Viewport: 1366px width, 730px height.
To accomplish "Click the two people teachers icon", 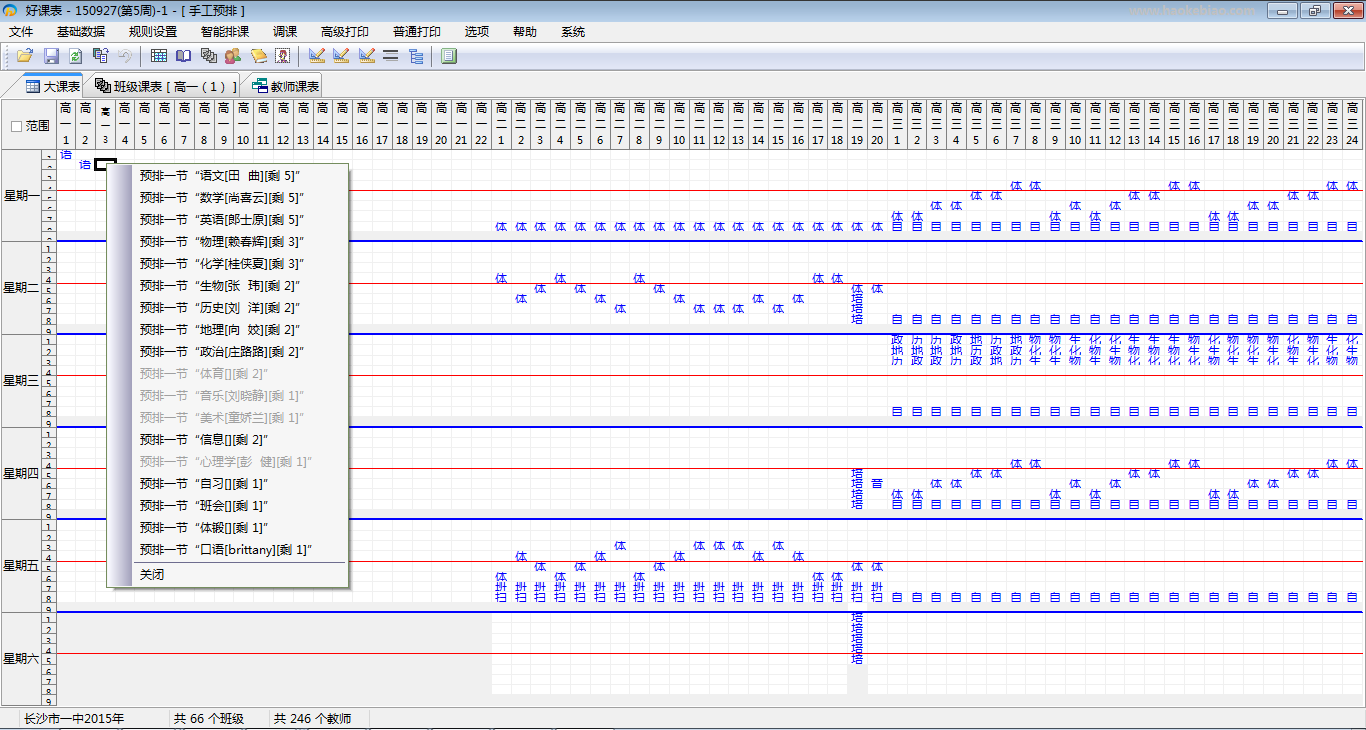I will coord(233,56).
